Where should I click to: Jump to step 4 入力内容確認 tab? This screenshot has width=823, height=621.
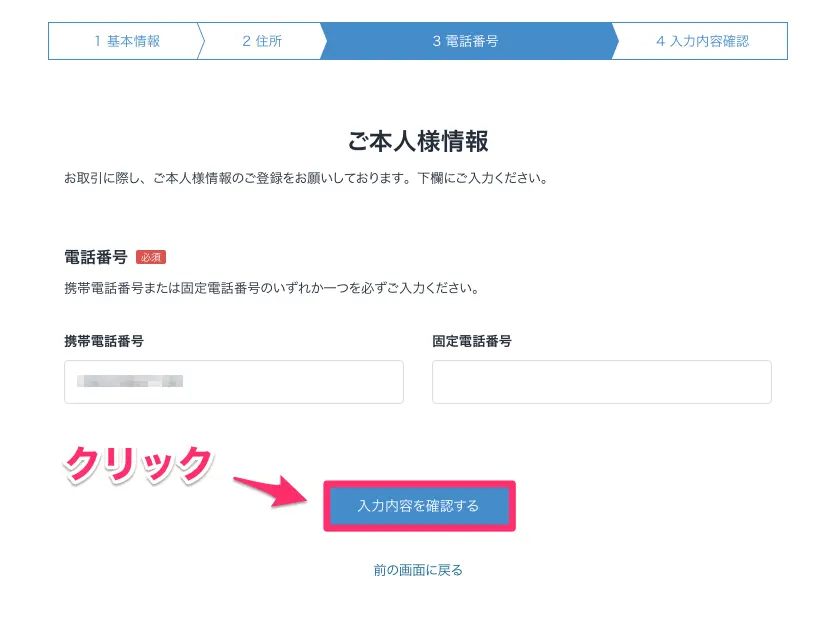(x=702, y=41)
